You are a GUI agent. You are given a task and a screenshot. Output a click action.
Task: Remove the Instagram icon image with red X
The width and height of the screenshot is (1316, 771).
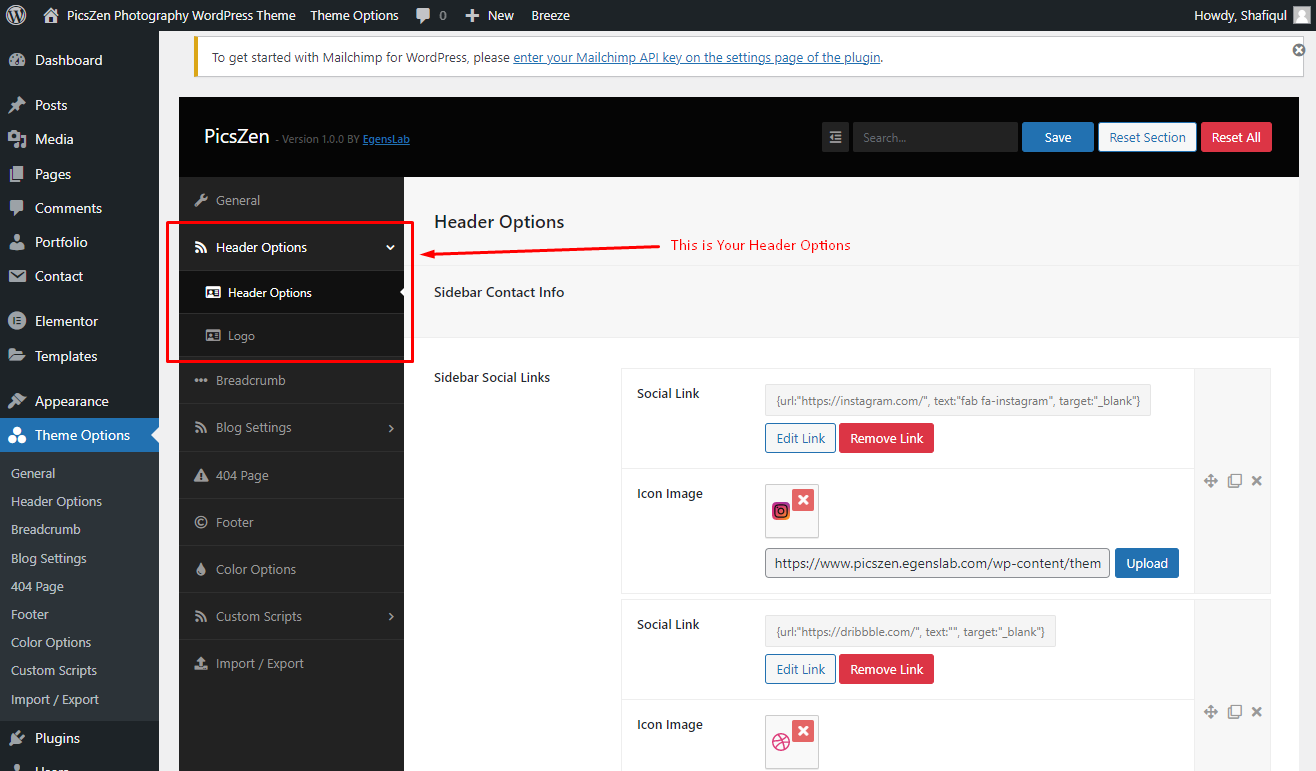pos(803,500)
